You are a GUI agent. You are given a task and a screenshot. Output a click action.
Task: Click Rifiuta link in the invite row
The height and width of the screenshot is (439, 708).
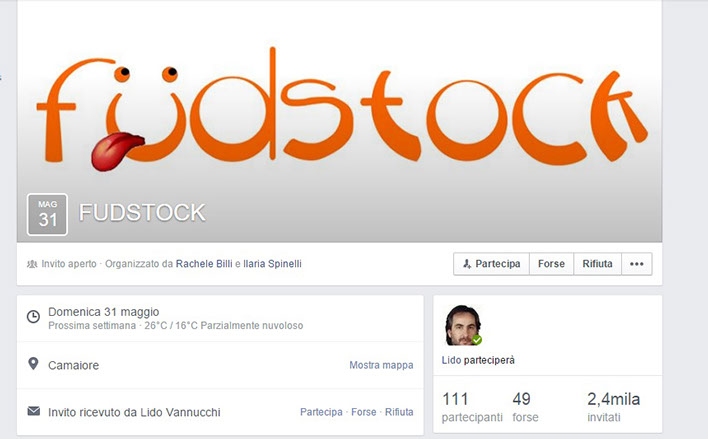(x=399, y=412)
